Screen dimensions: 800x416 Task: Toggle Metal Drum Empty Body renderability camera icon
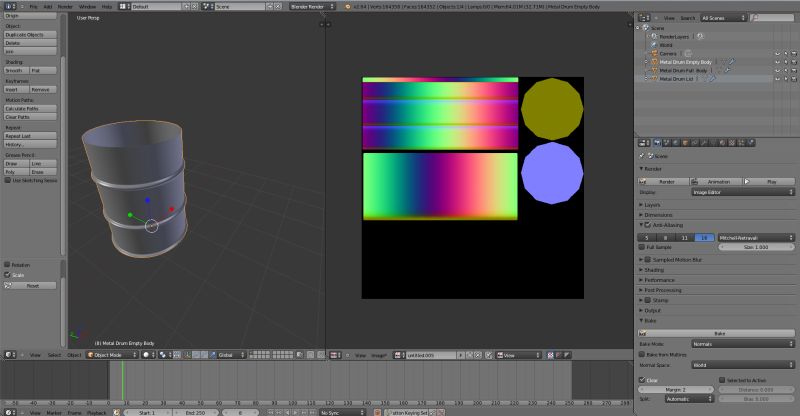pos(794,62)
